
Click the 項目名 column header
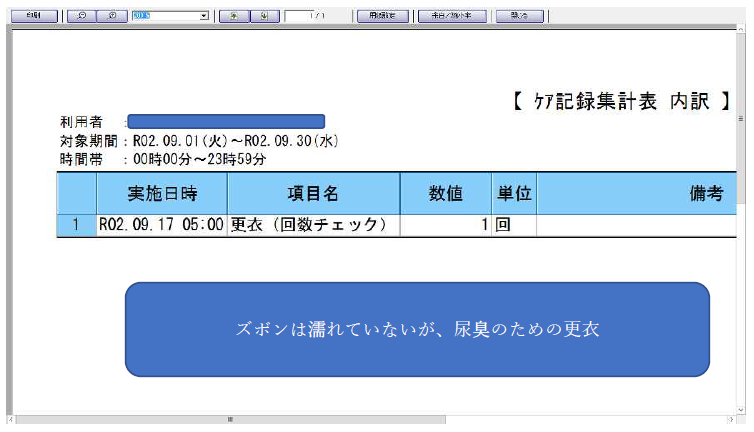click(313, 194)
